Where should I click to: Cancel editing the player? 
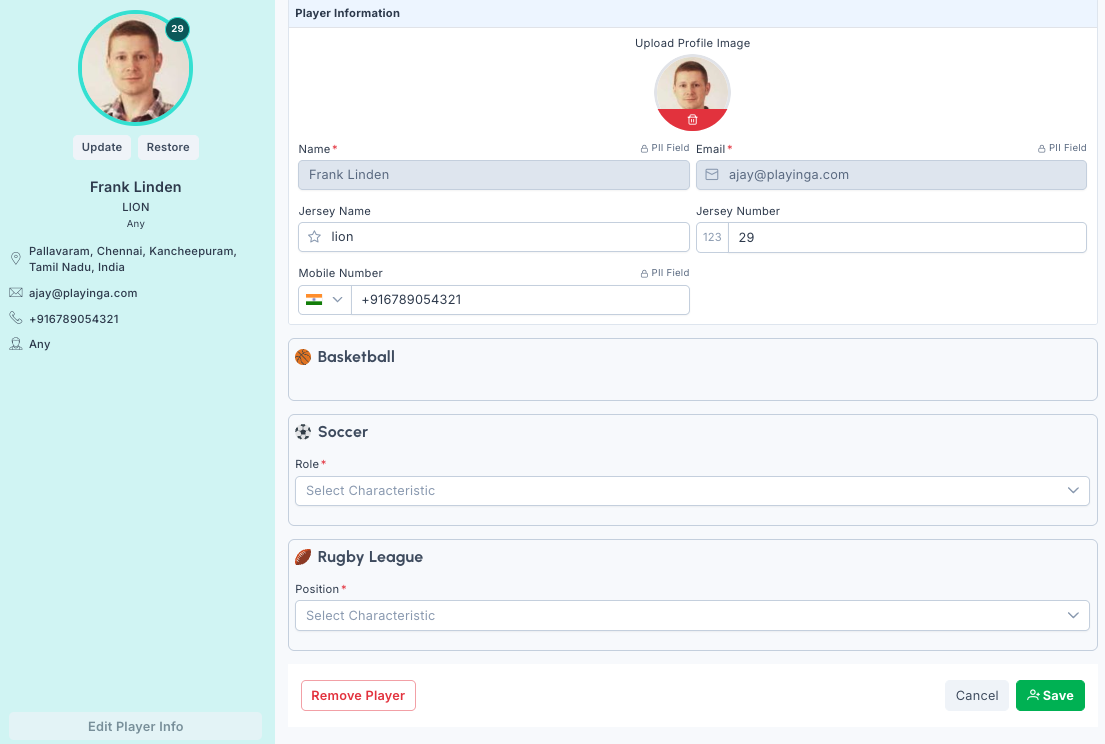pyautogui.click(x=977, y=696)
